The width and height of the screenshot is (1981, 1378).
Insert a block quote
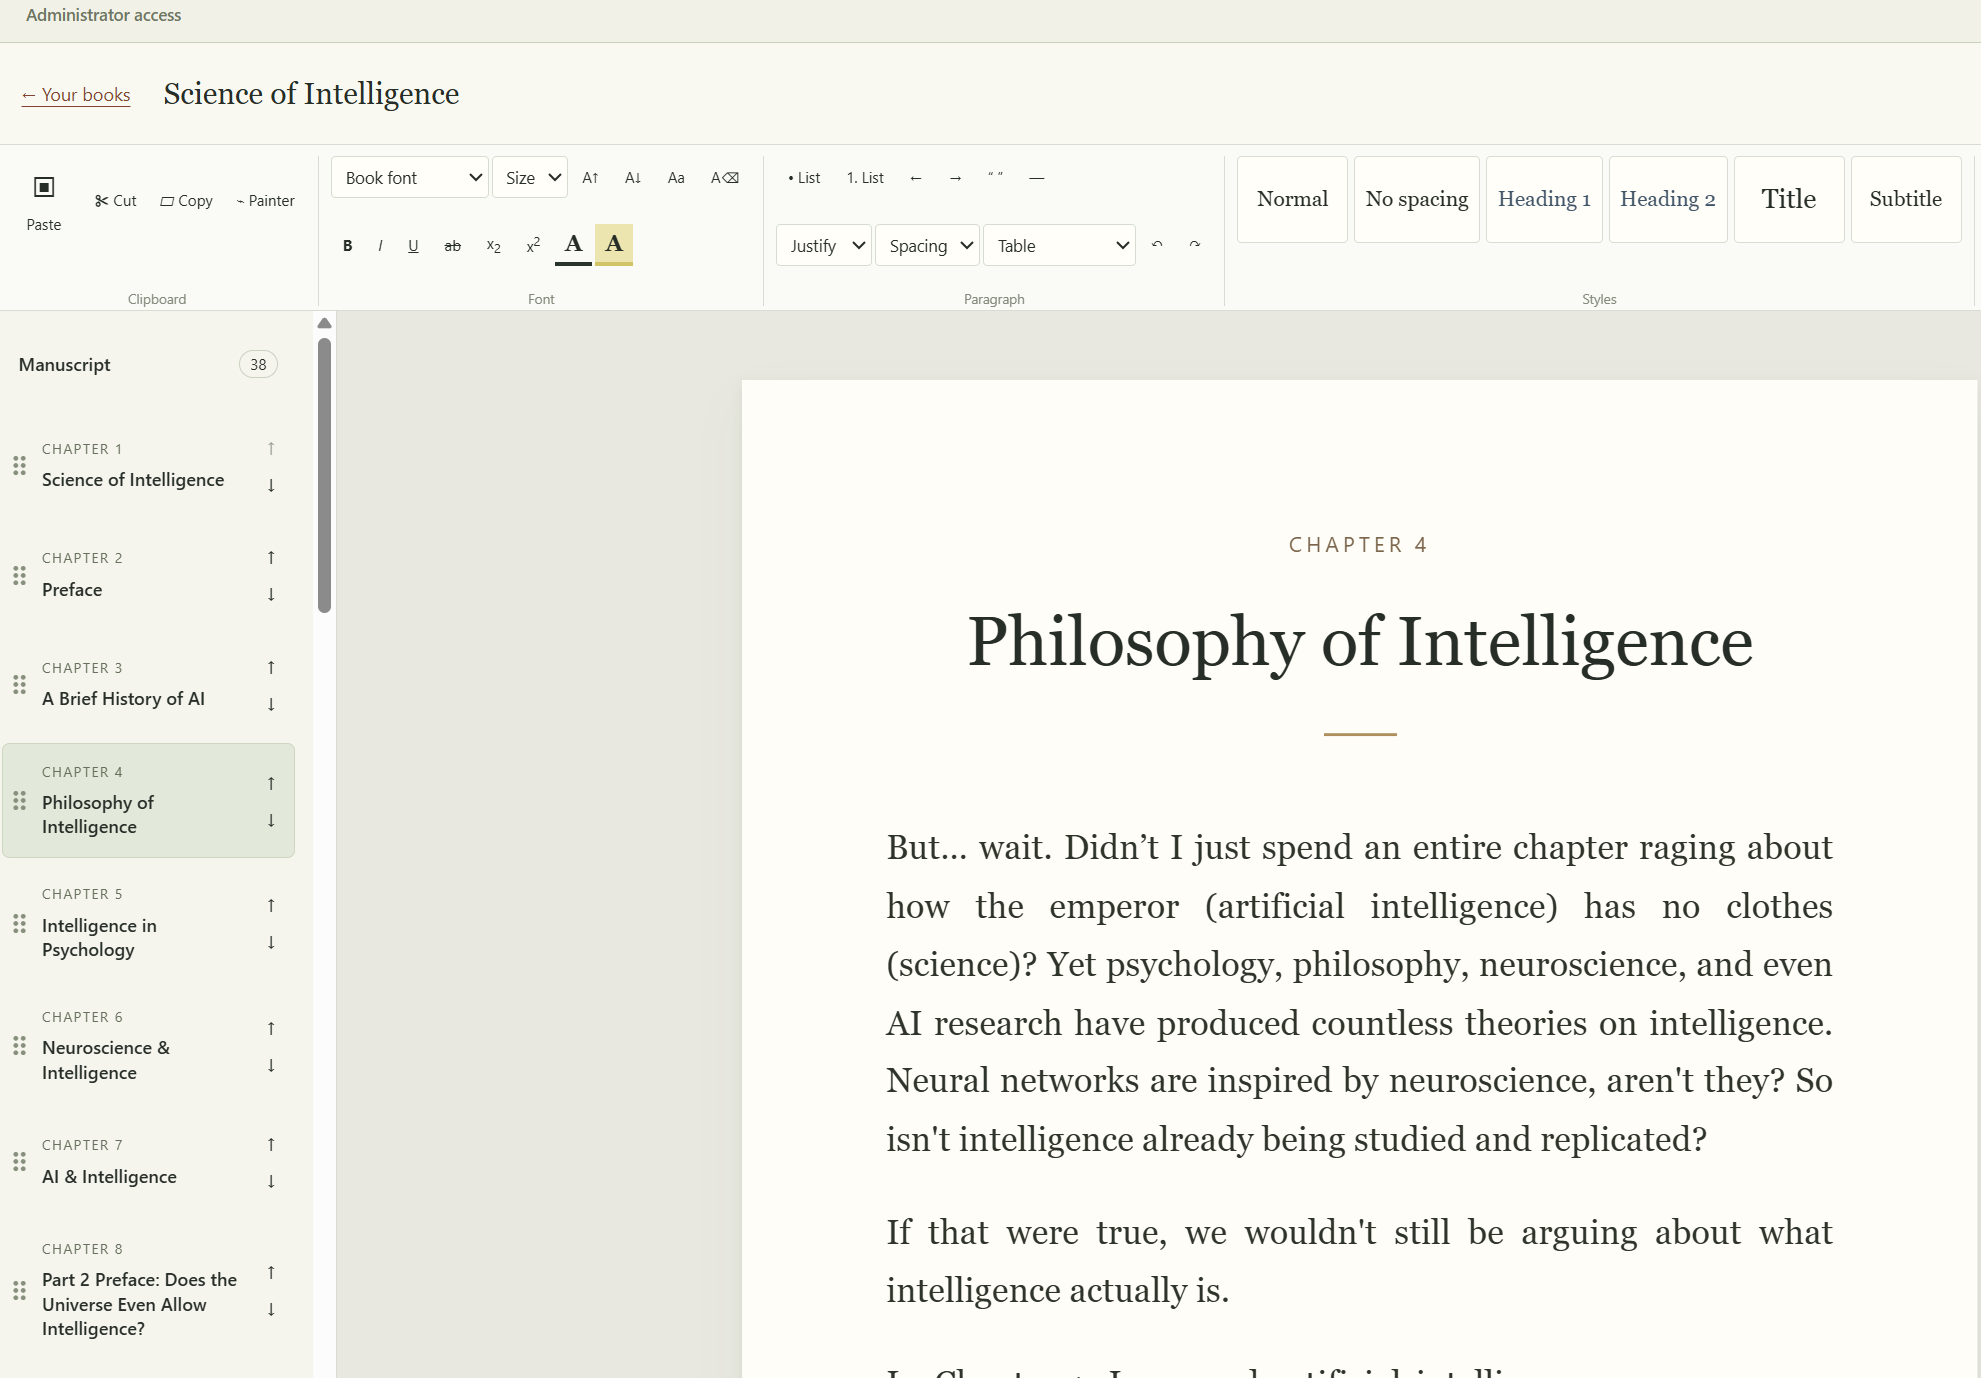995,178
